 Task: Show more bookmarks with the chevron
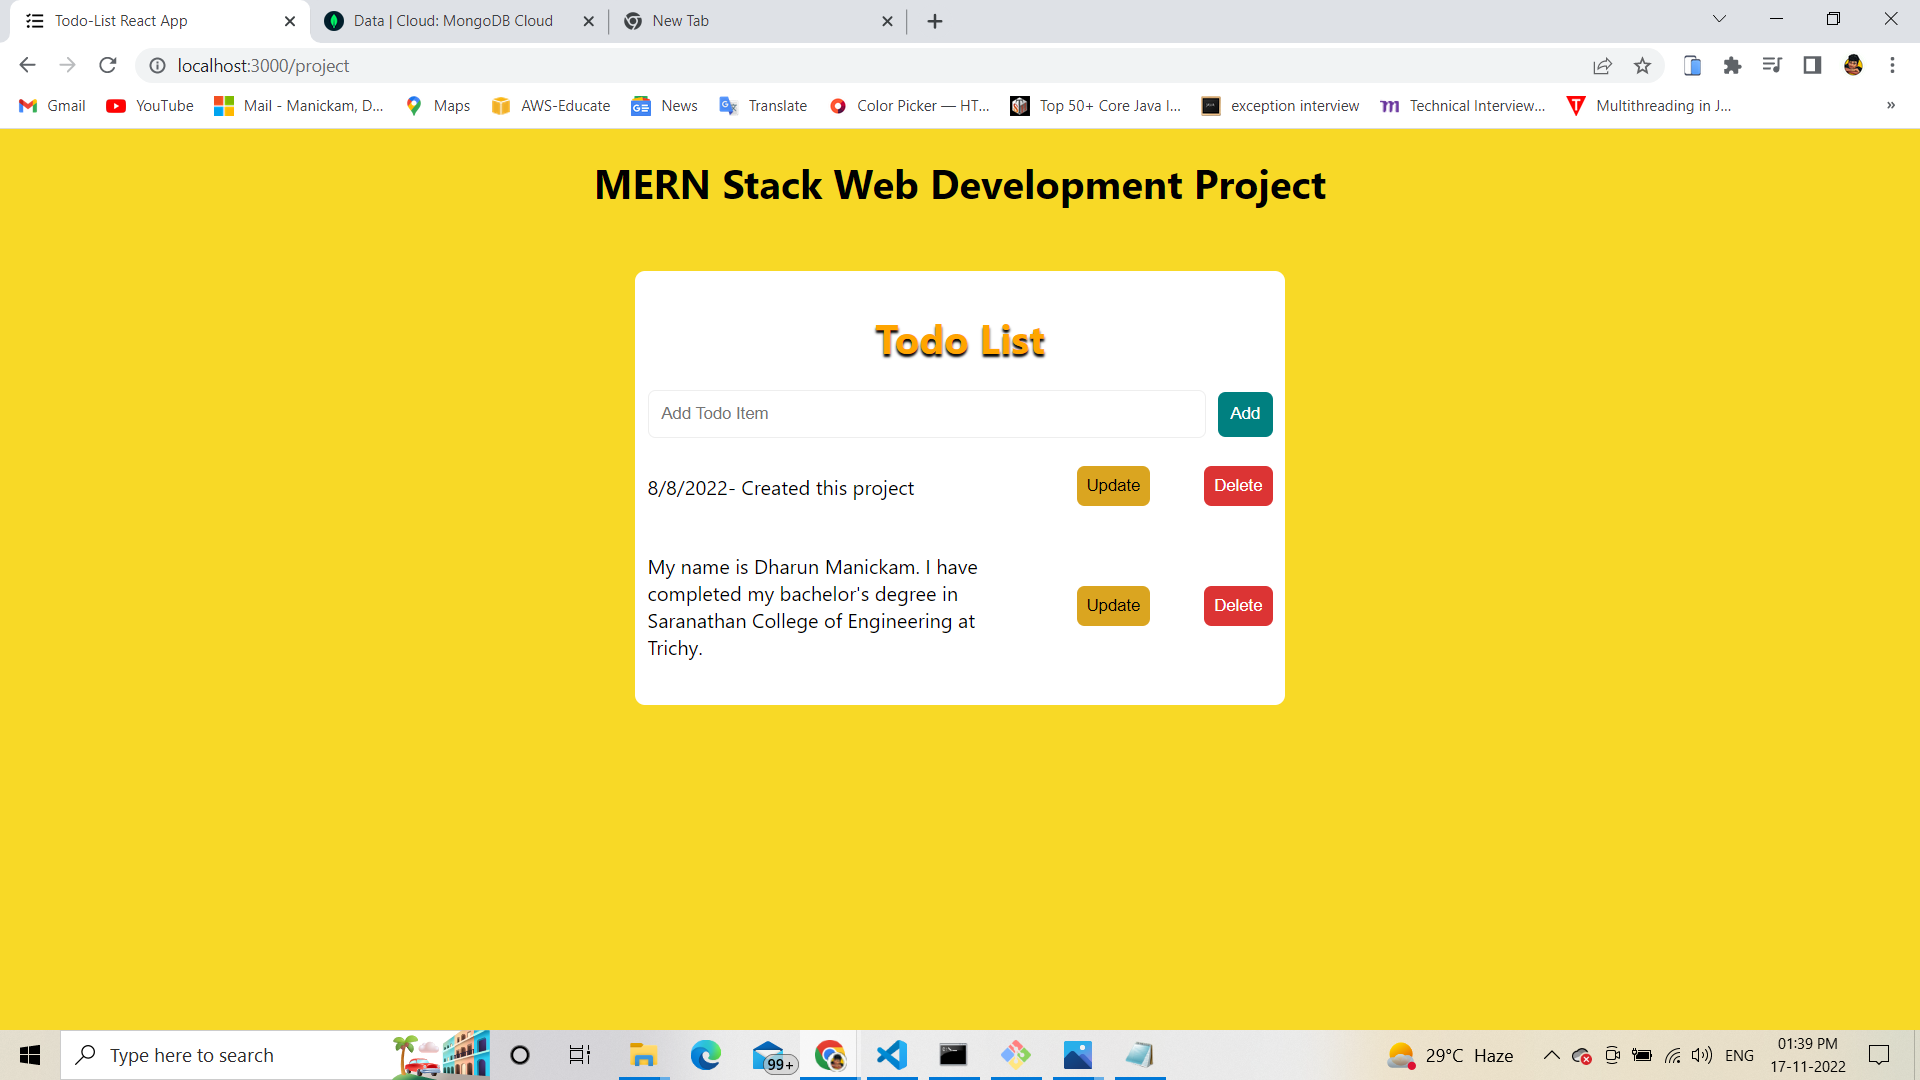pyautogui.click(x=1890, y=105)
